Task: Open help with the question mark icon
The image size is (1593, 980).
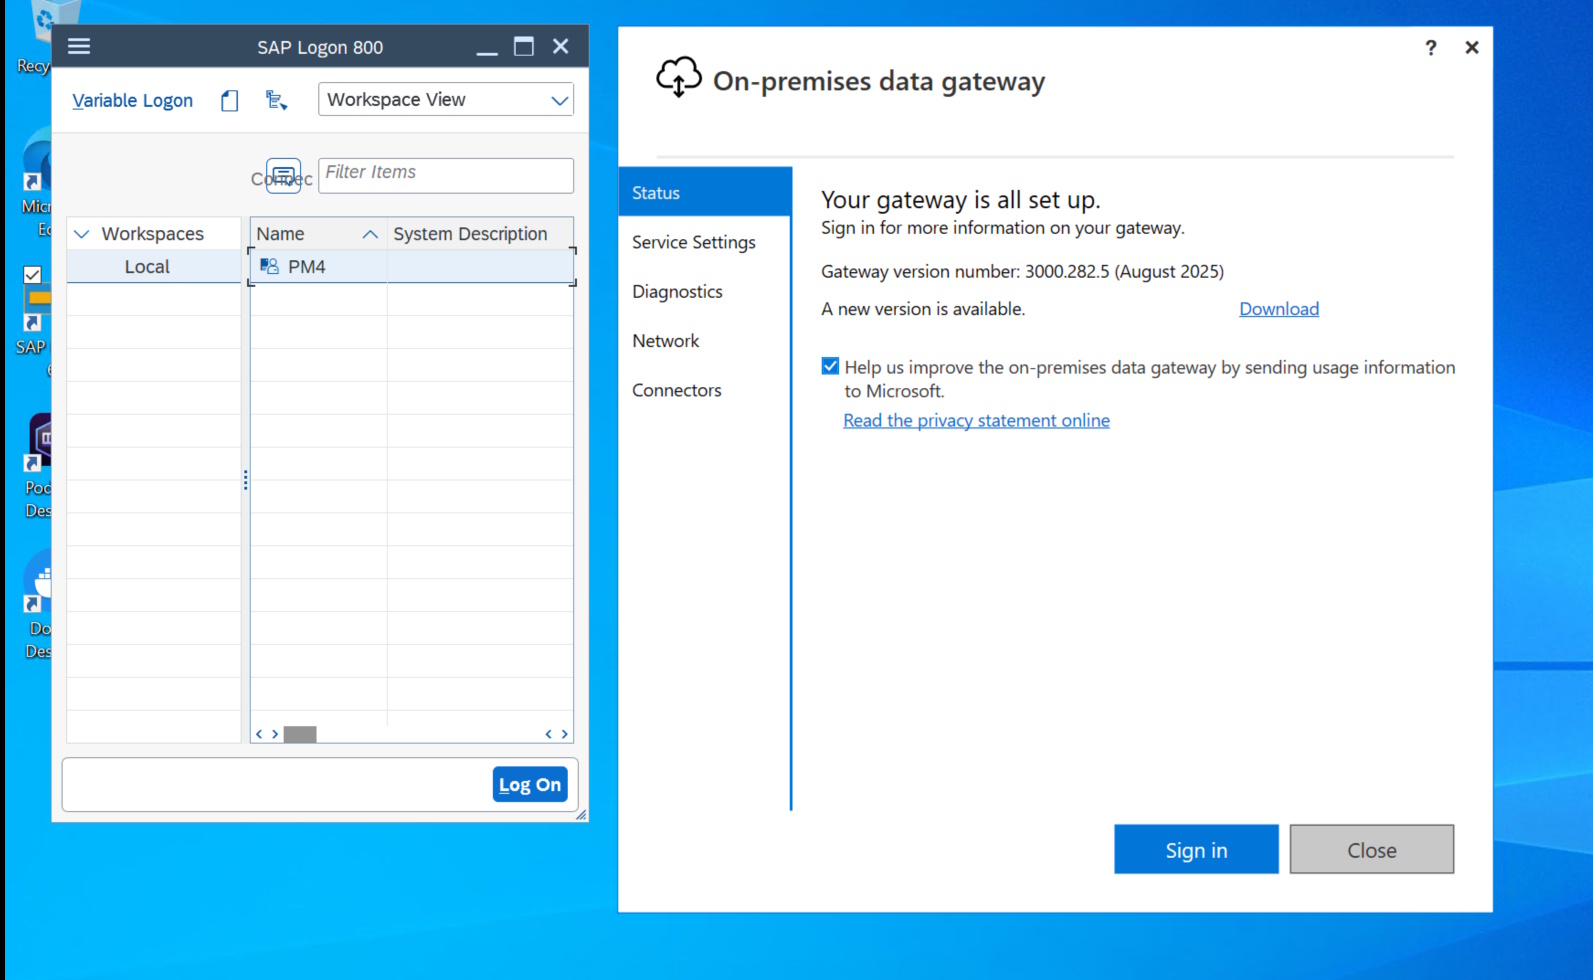Action: click(1431, 47)
